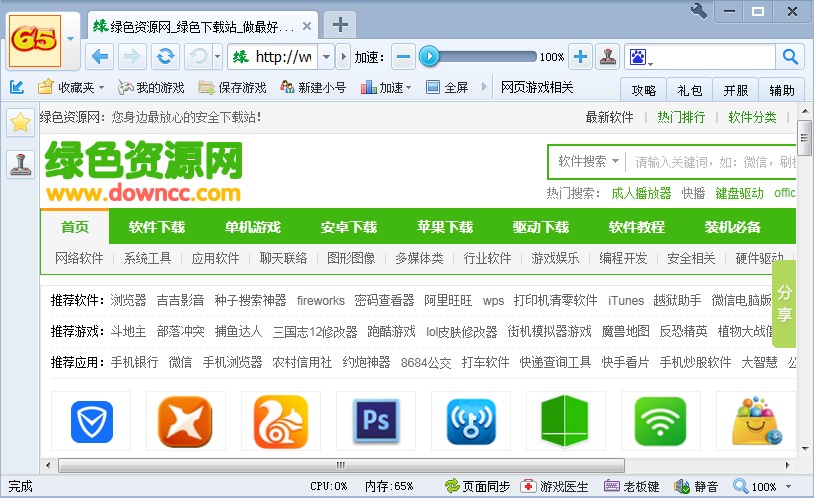Open 游戏医生 in status bar
Image resolution: width=814 pixels, height=498 pixels.
554,486
